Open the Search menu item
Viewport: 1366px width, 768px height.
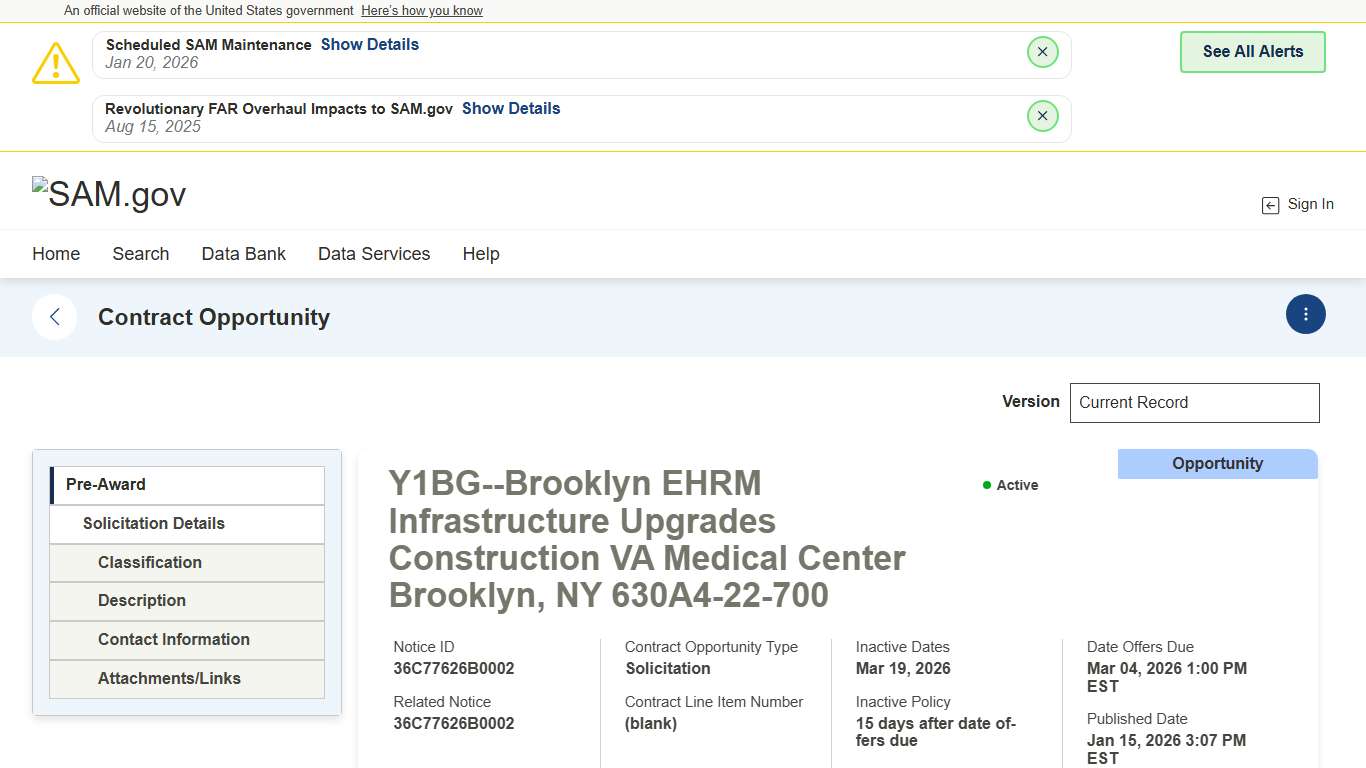coord(141,254)
